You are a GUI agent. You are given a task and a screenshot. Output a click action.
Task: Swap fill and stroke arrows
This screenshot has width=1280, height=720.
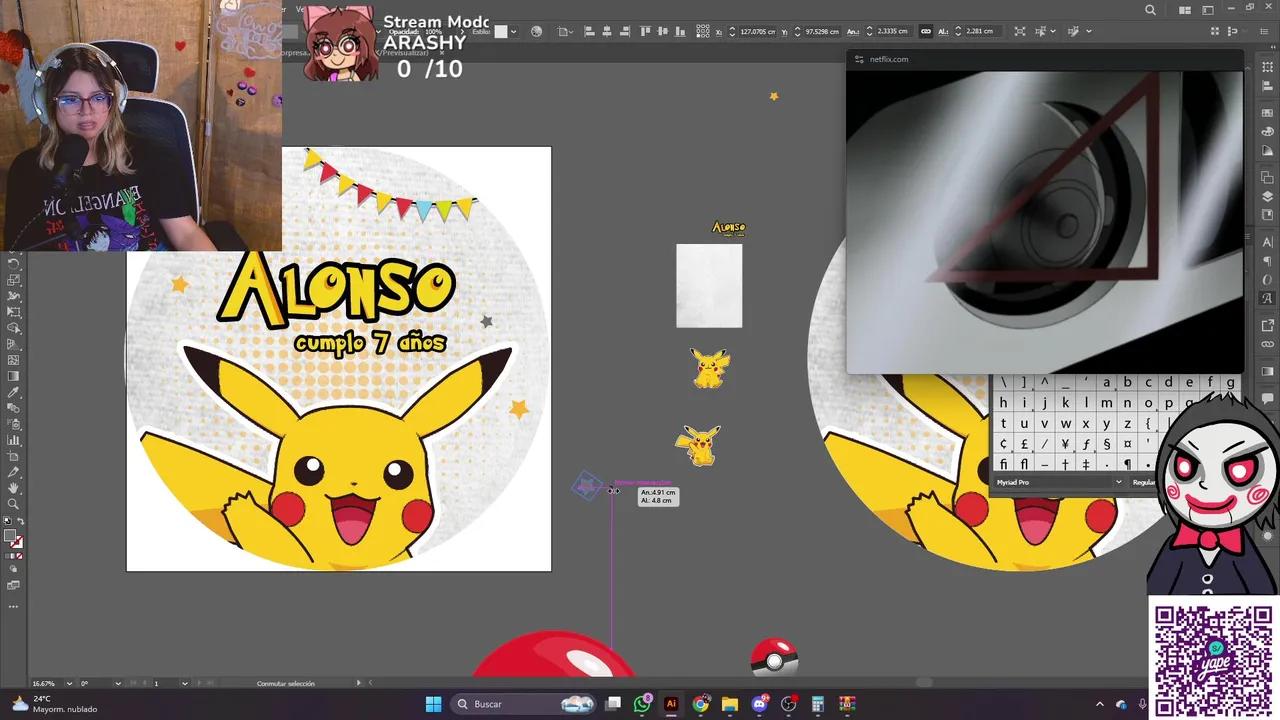point(21,520)
